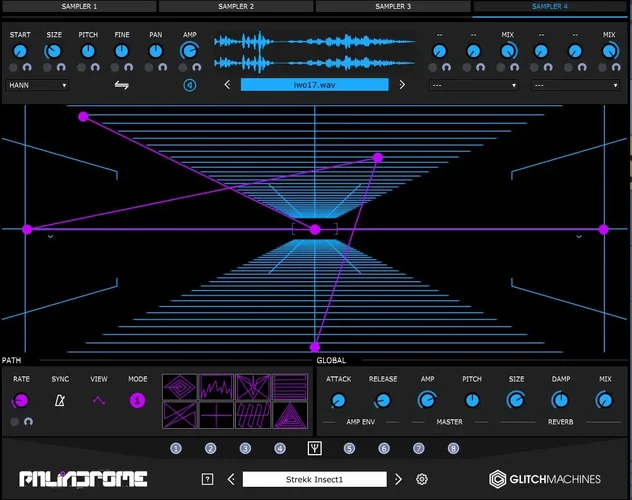This screenshot has width=632, height=500.
Task: Open the second effect type dropdown
Action: (575, 85)
